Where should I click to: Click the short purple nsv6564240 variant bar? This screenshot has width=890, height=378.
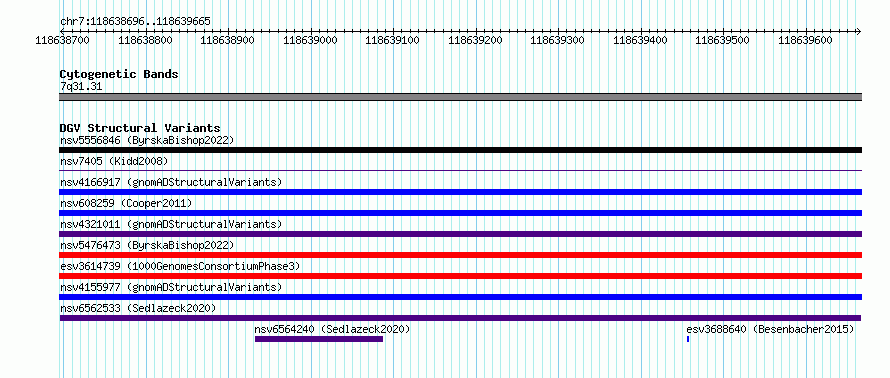click(x=319, y=339)
